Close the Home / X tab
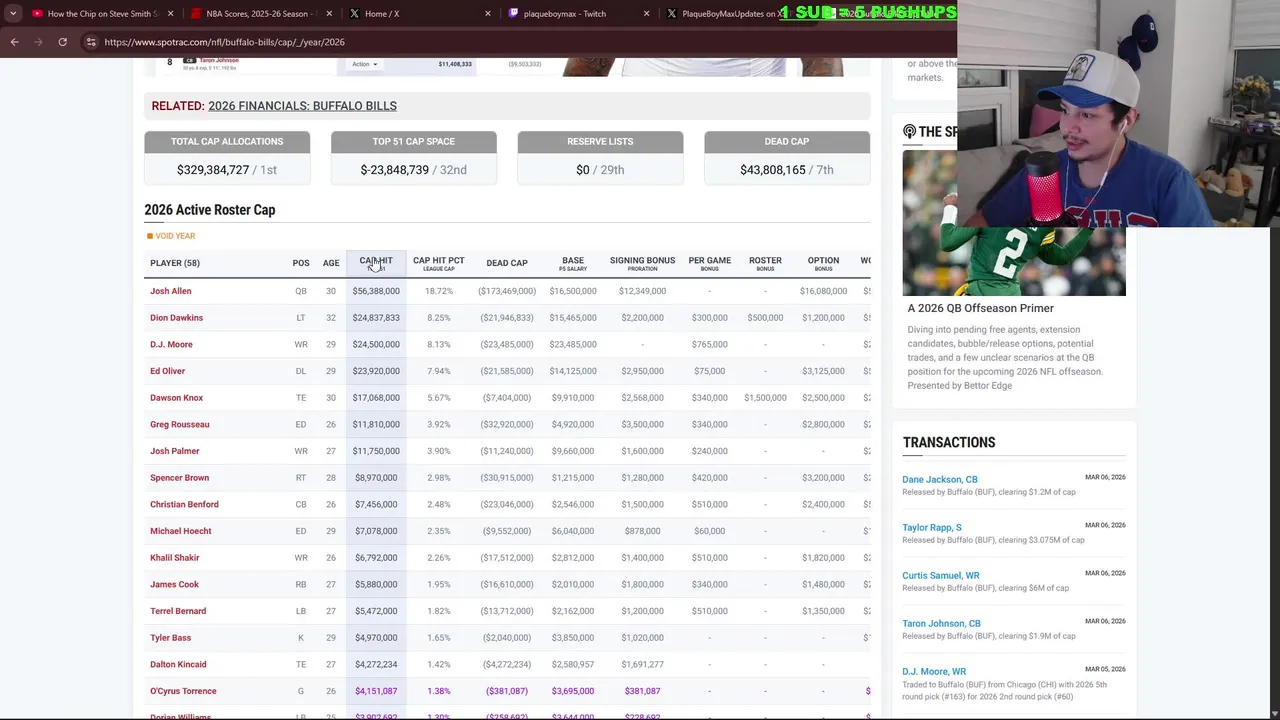The height and width of the screenshot is (720, 1280). (x=488, y=14)
